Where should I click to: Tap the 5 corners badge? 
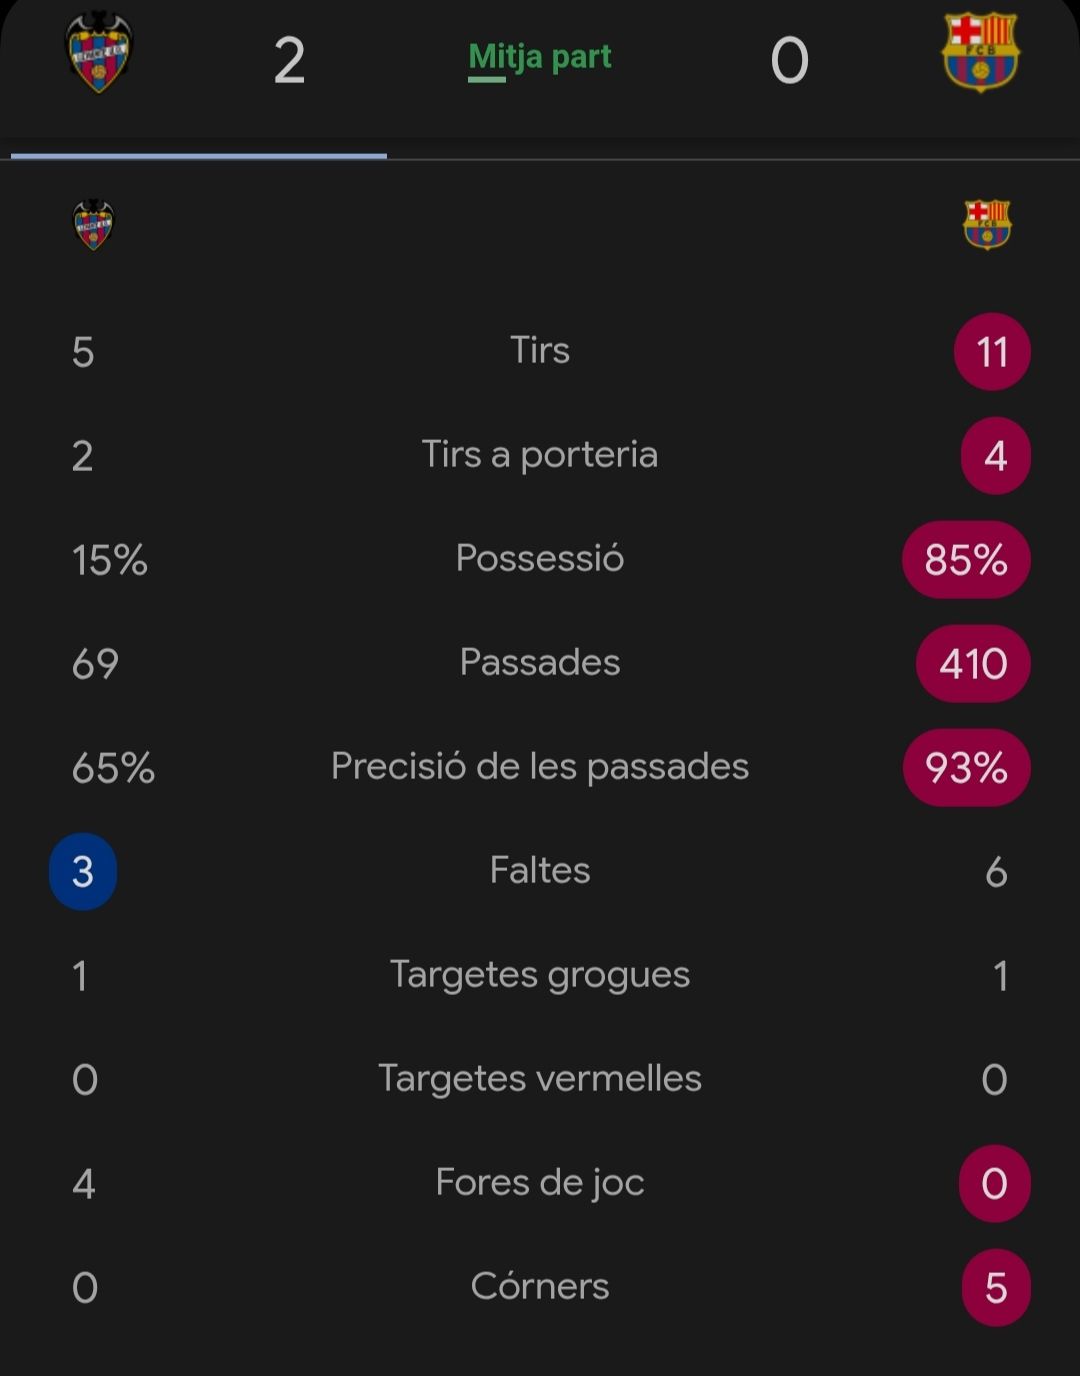coord(996,1288)
